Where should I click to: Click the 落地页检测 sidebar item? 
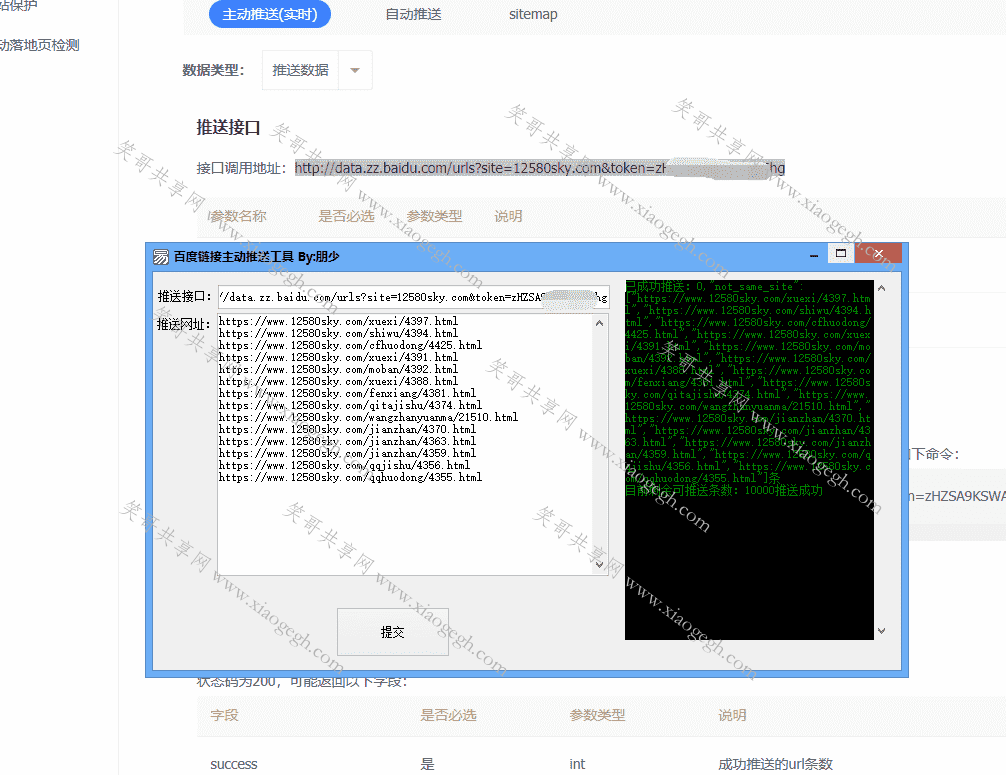[x=39, y=46]
